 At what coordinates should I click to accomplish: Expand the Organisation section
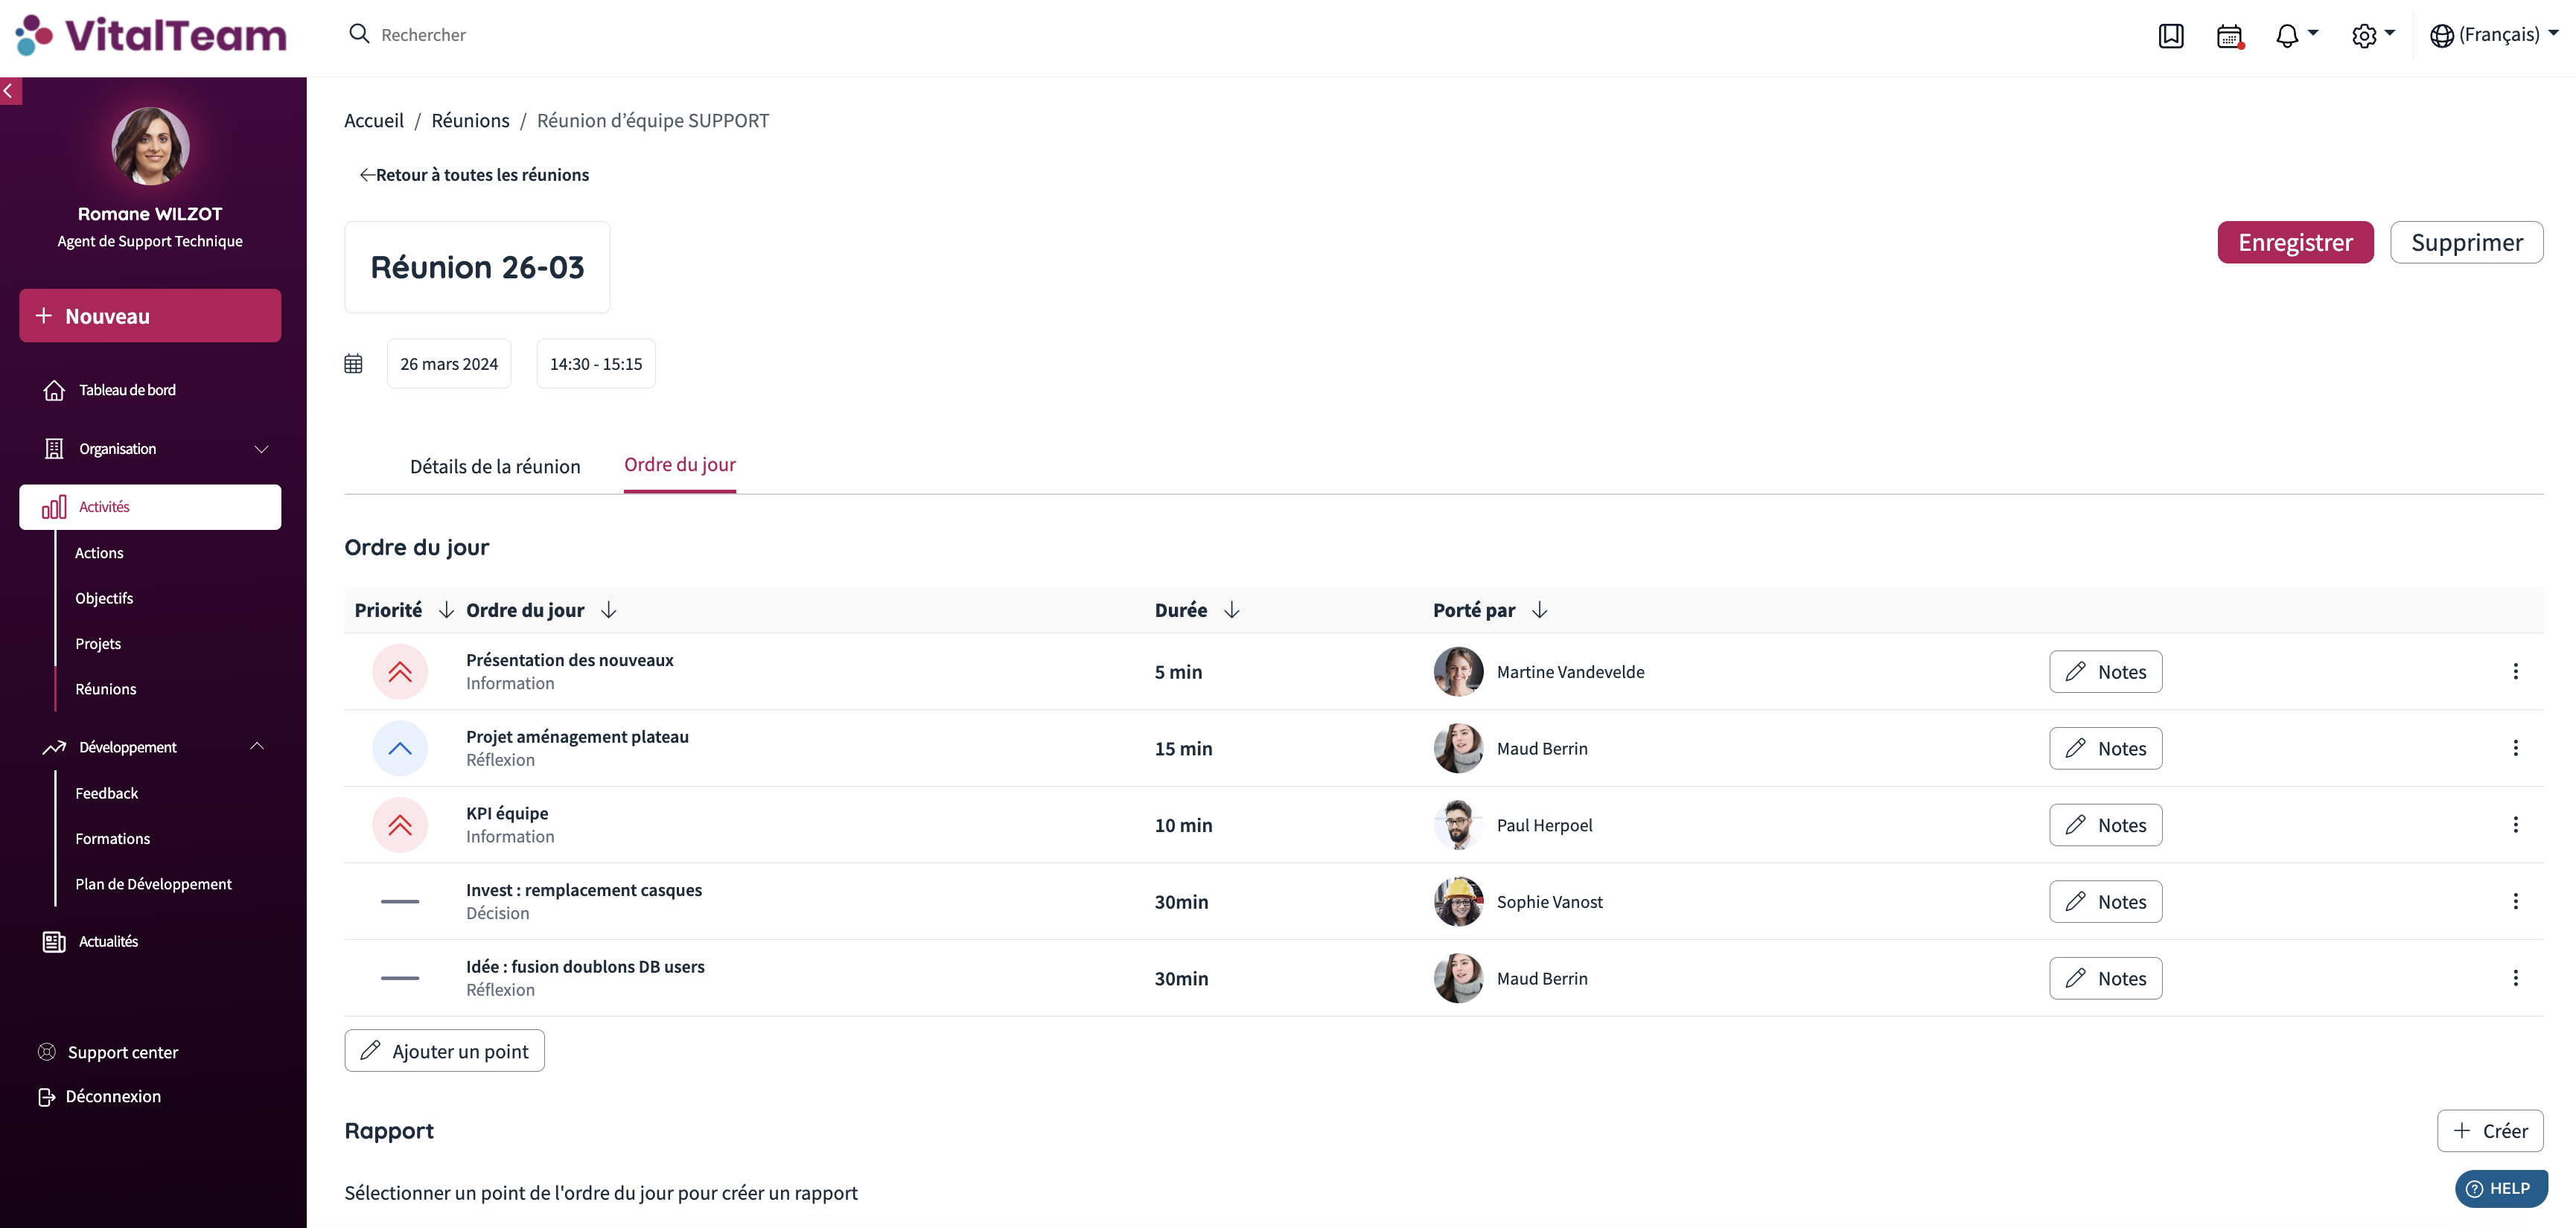tap(261, 448)
